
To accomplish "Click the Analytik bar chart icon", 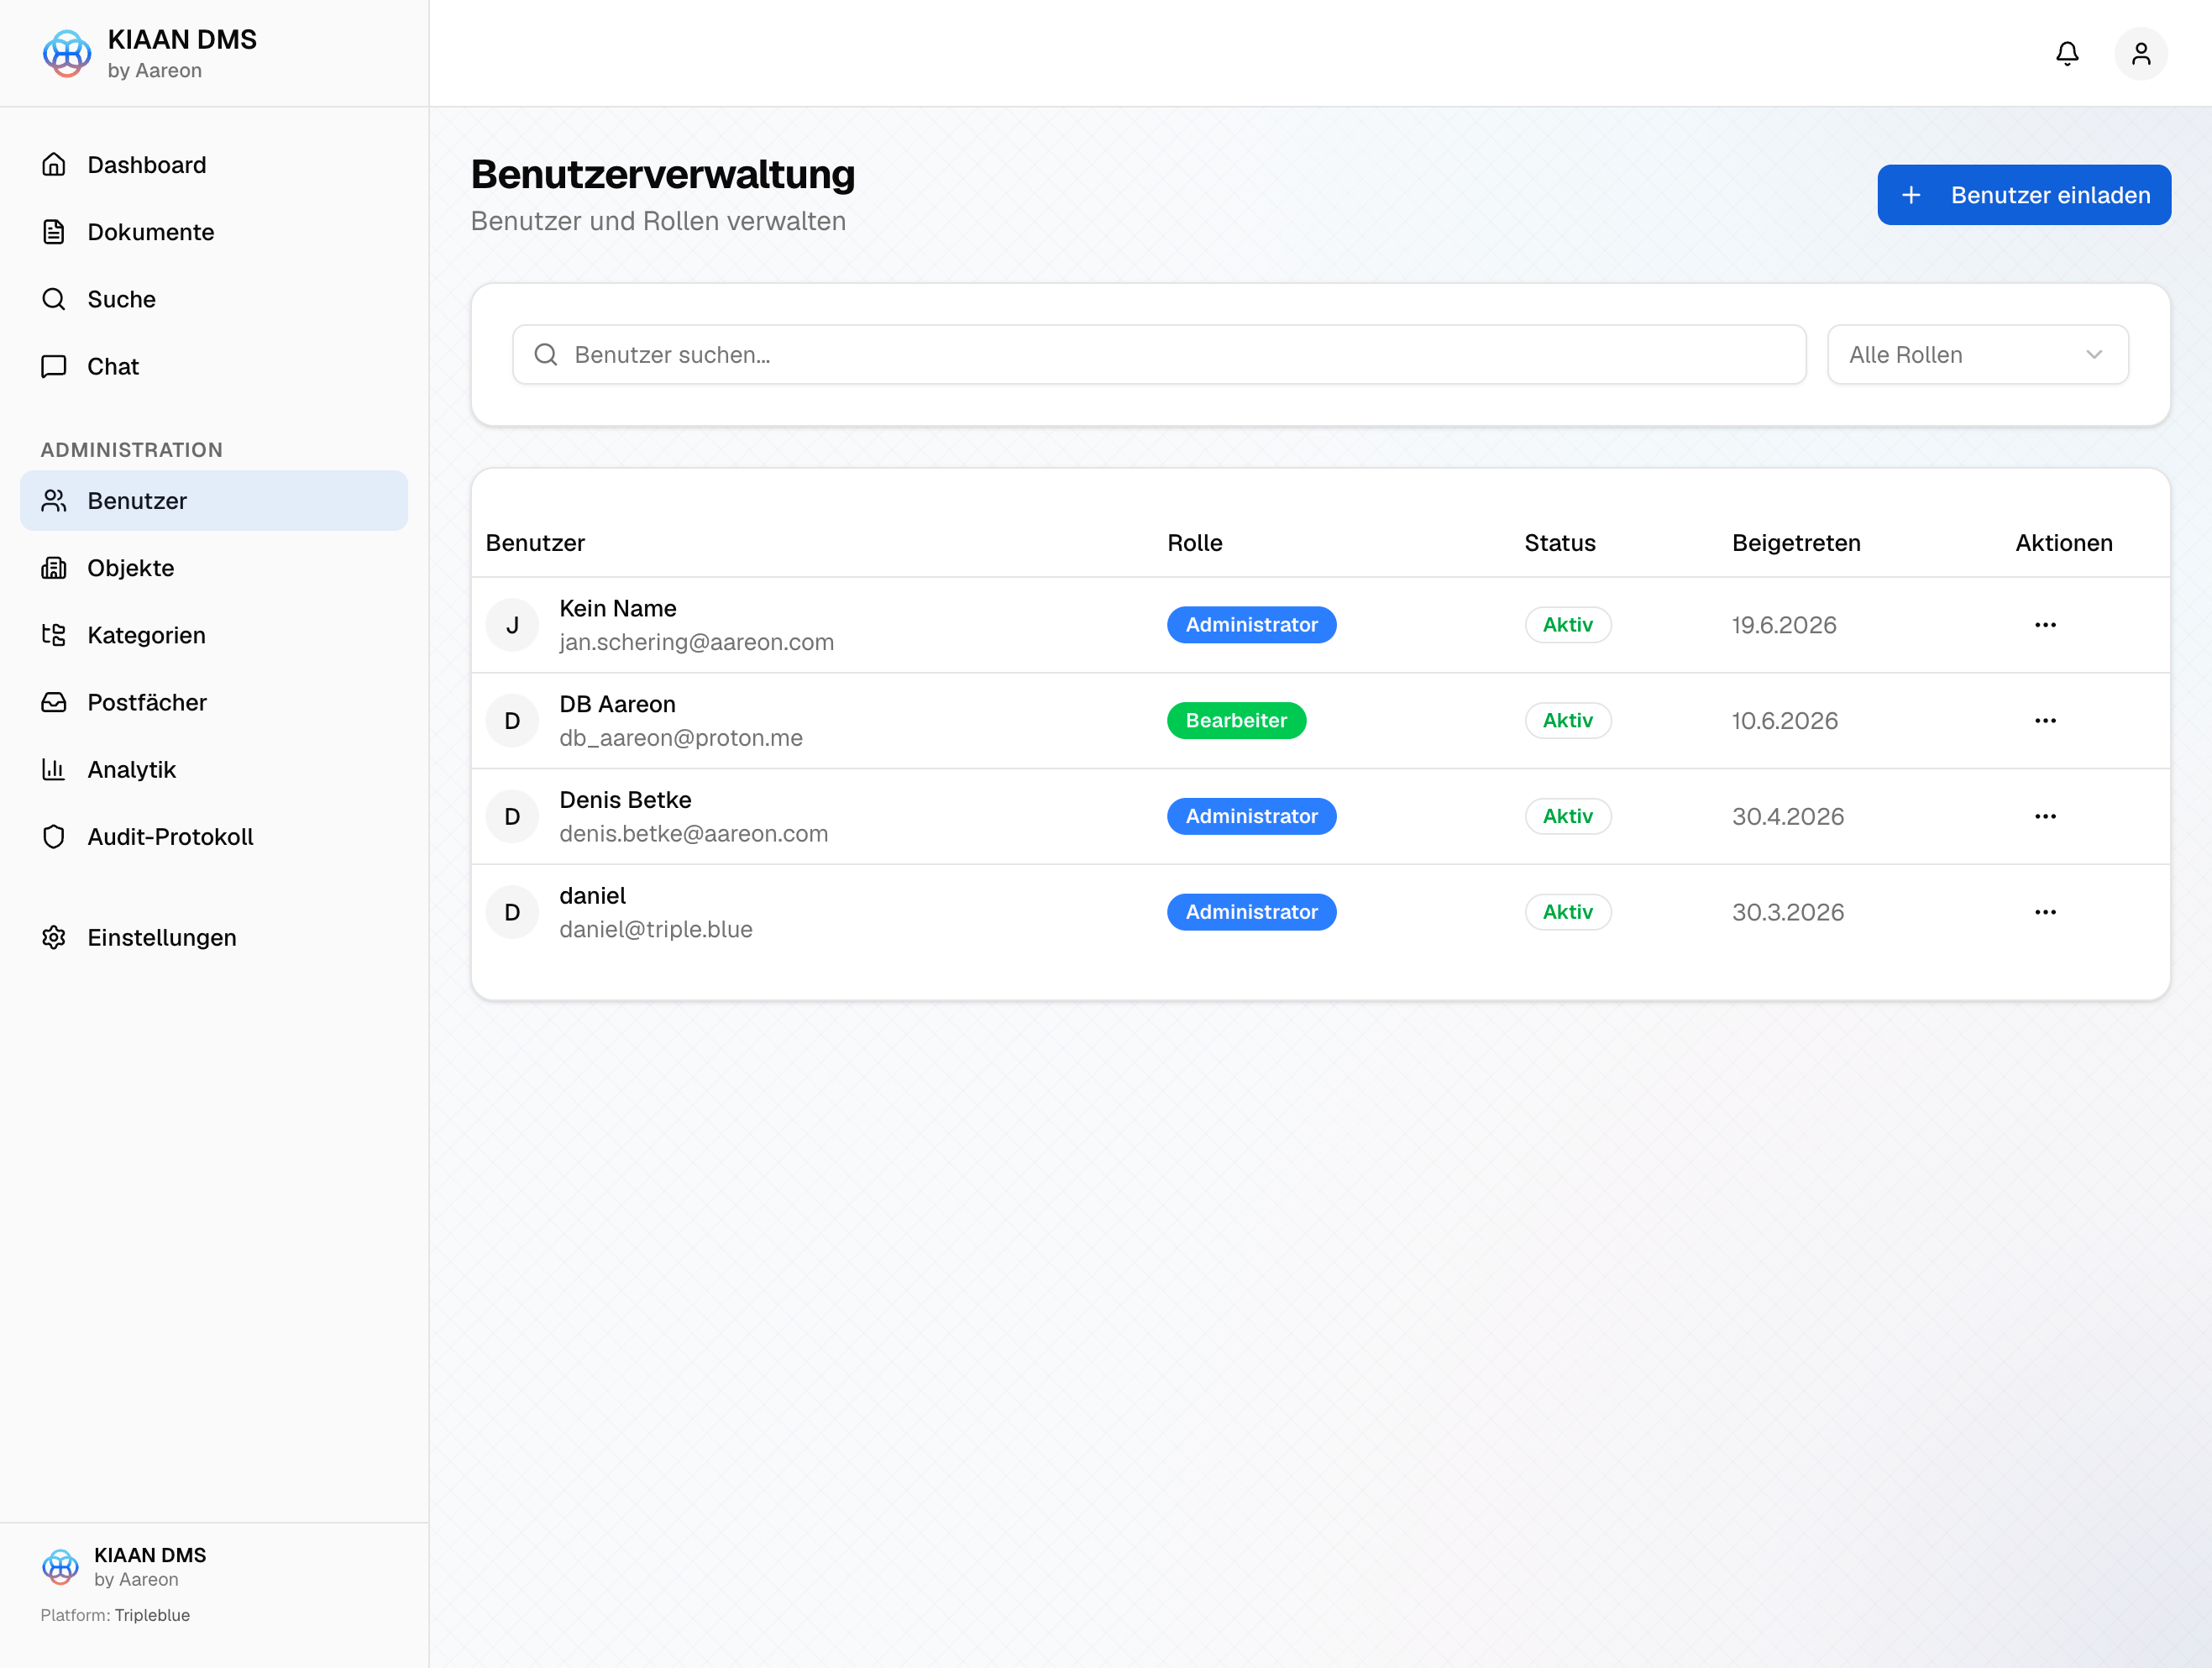I will [x=54, y=769].
